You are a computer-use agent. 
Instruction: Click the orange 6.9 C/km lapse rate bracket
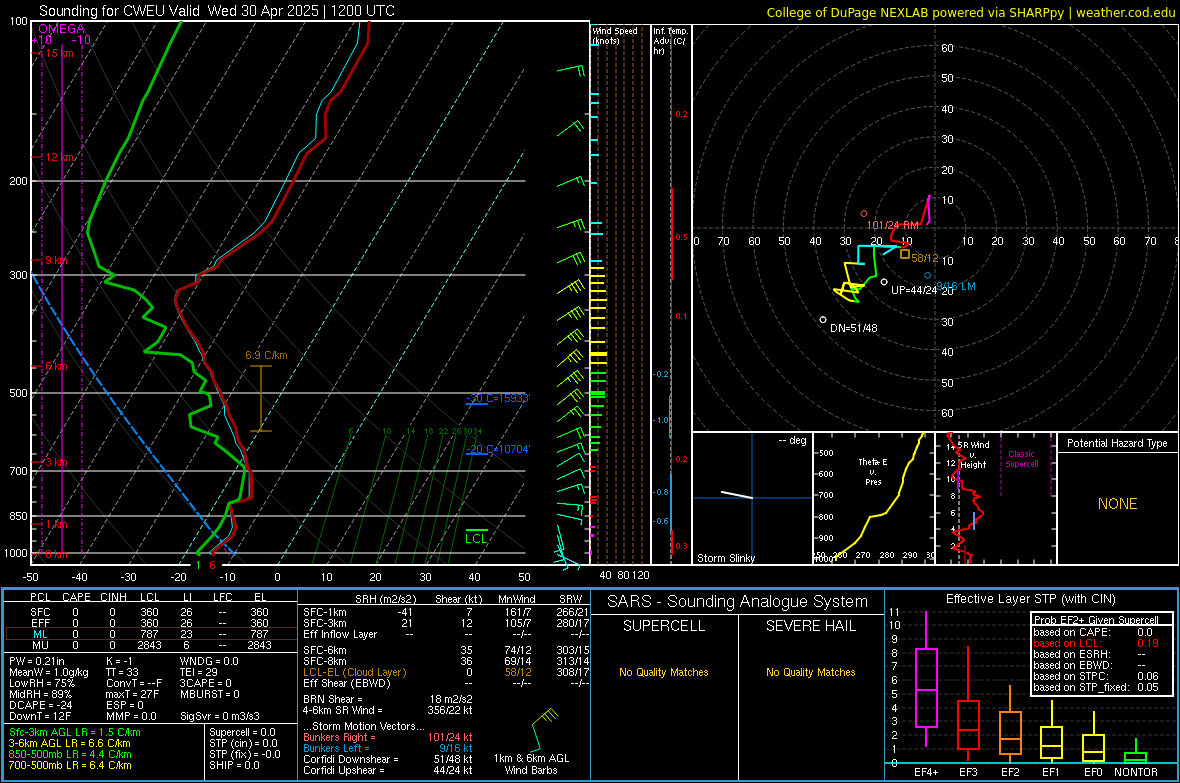coord(260,398)
